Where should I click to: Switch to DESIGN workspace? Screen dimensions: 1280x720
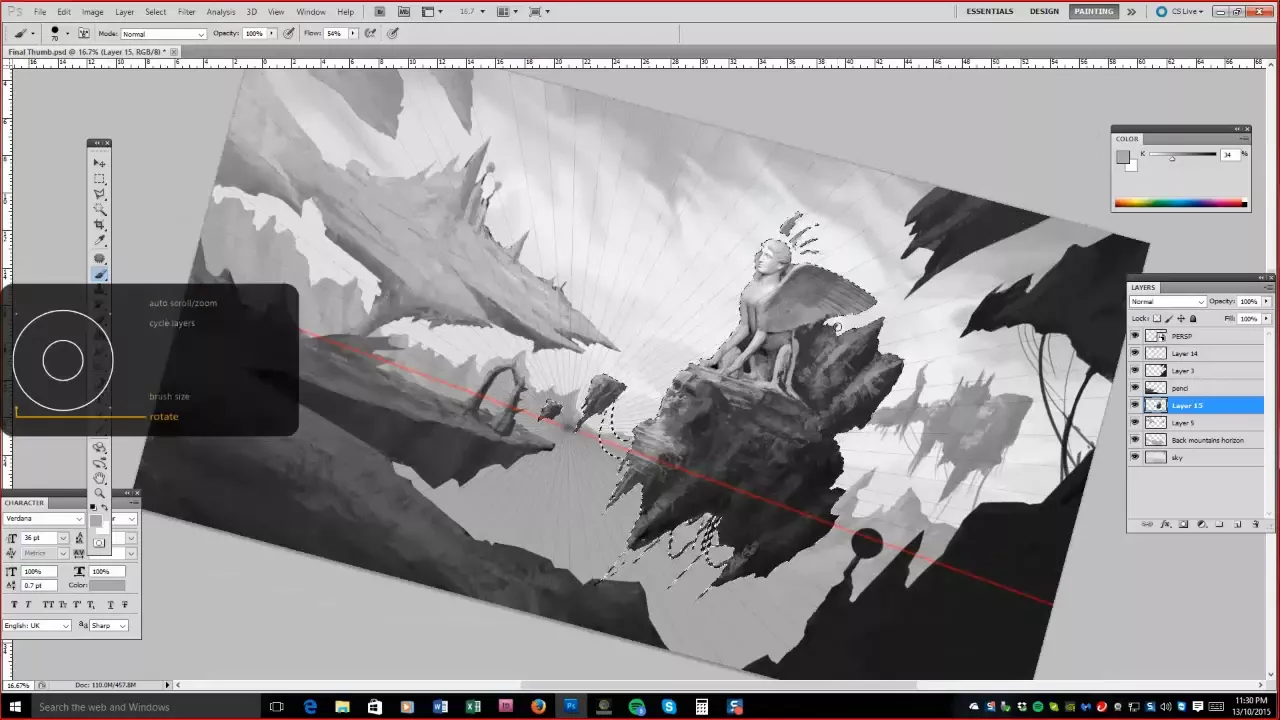(x=1044, y=11)
